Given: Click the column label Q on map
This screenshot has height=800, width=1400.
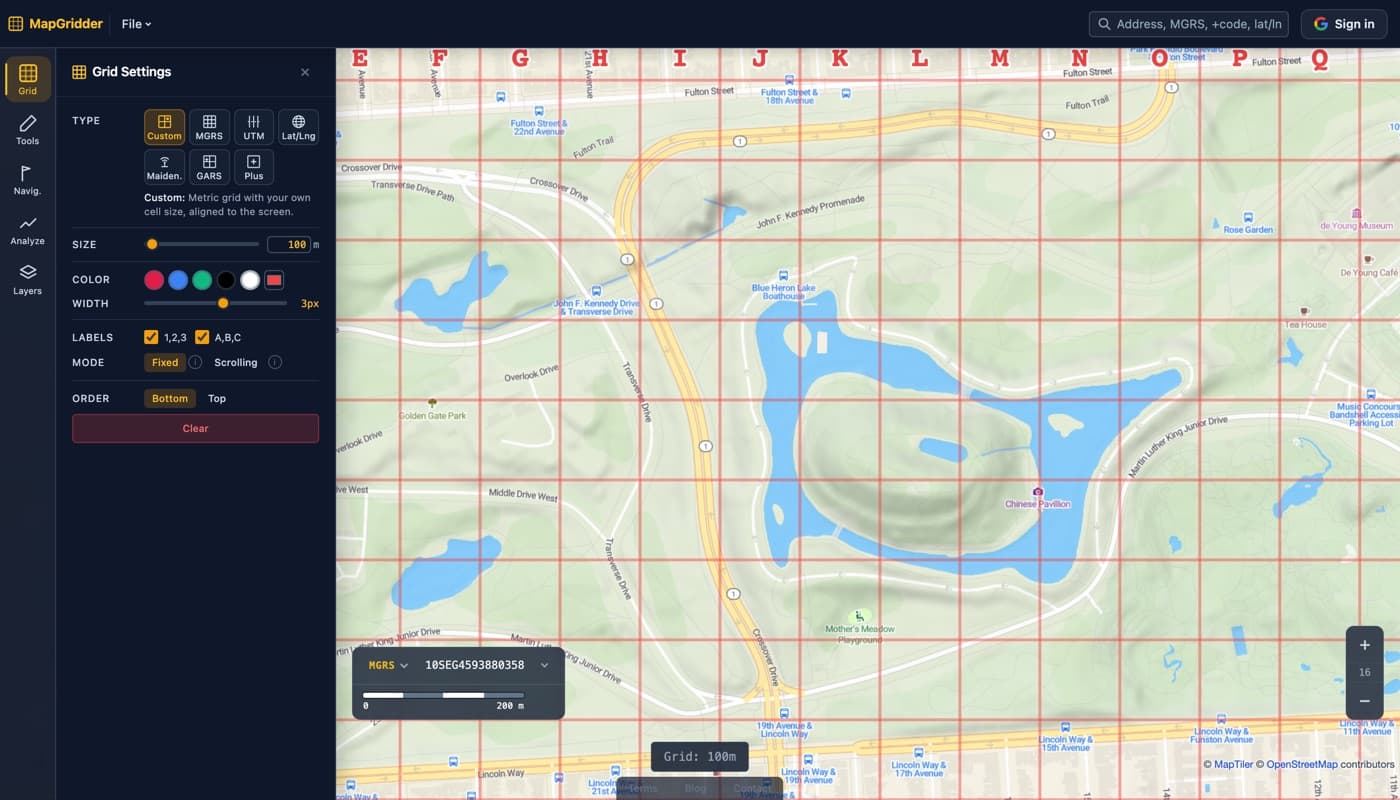Looking at the screenshot, I should pos(1319,59).
